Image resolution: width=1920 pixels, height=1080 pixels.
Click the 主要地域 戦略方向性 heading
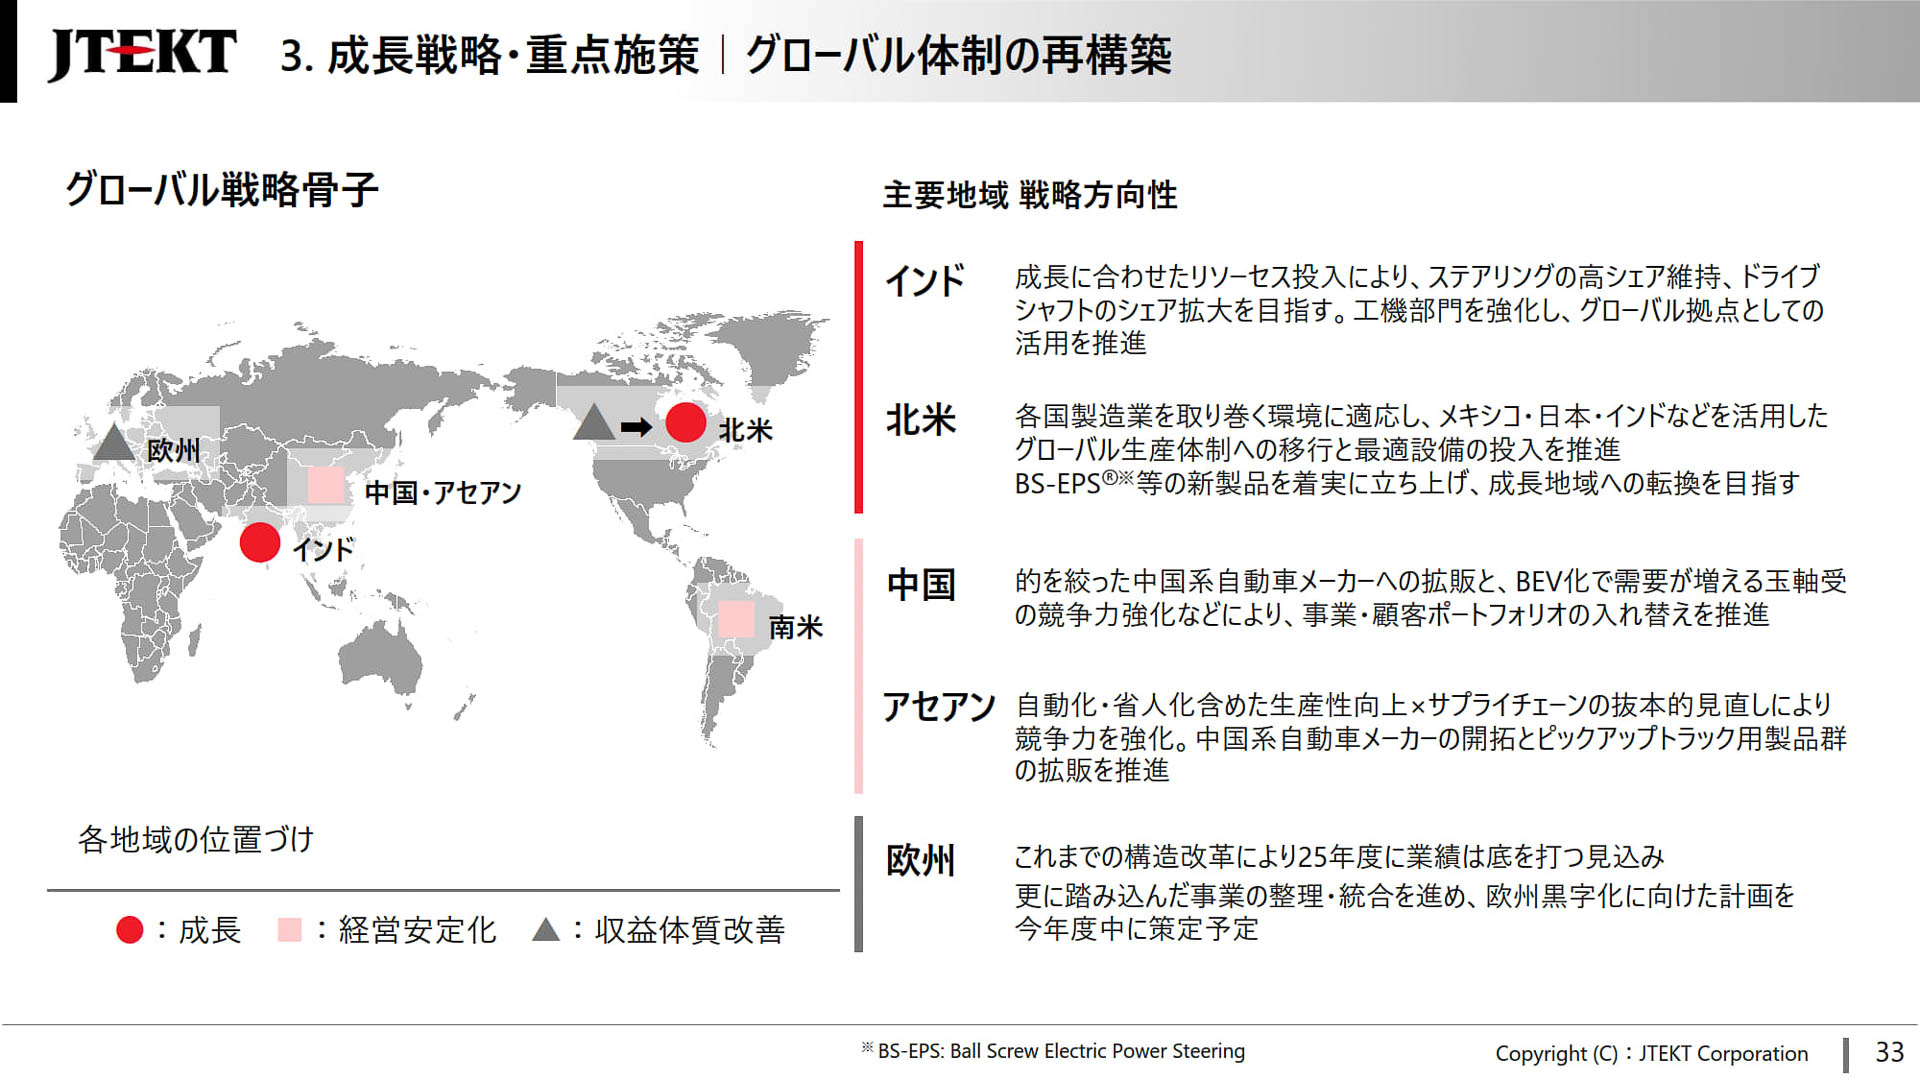[x=1030, y=195]
